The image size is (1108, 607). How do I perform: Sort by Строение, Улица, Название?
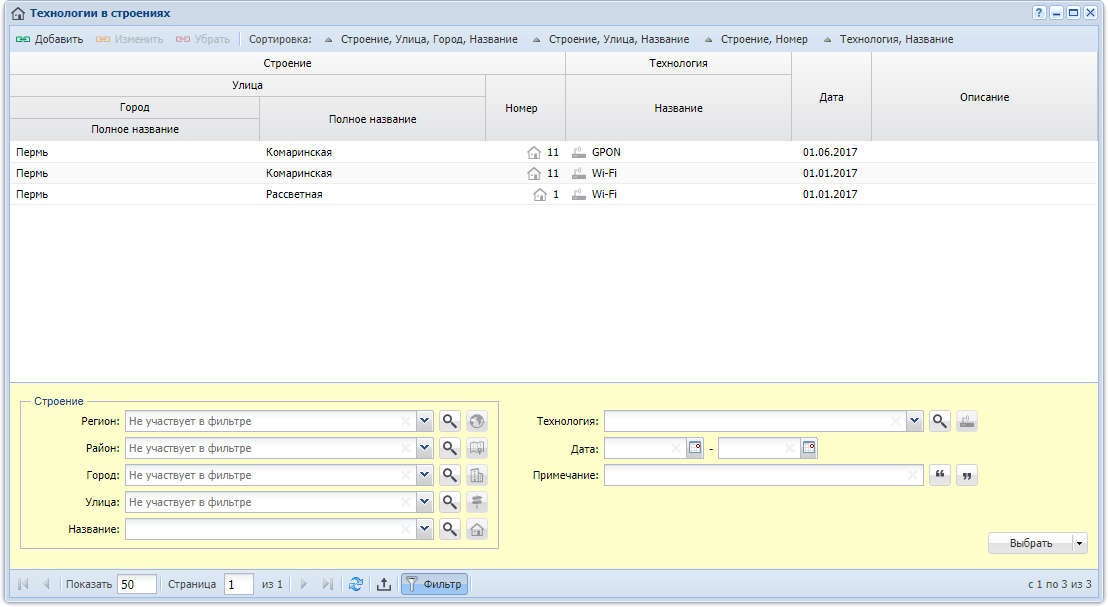click(x=611, y=40)
